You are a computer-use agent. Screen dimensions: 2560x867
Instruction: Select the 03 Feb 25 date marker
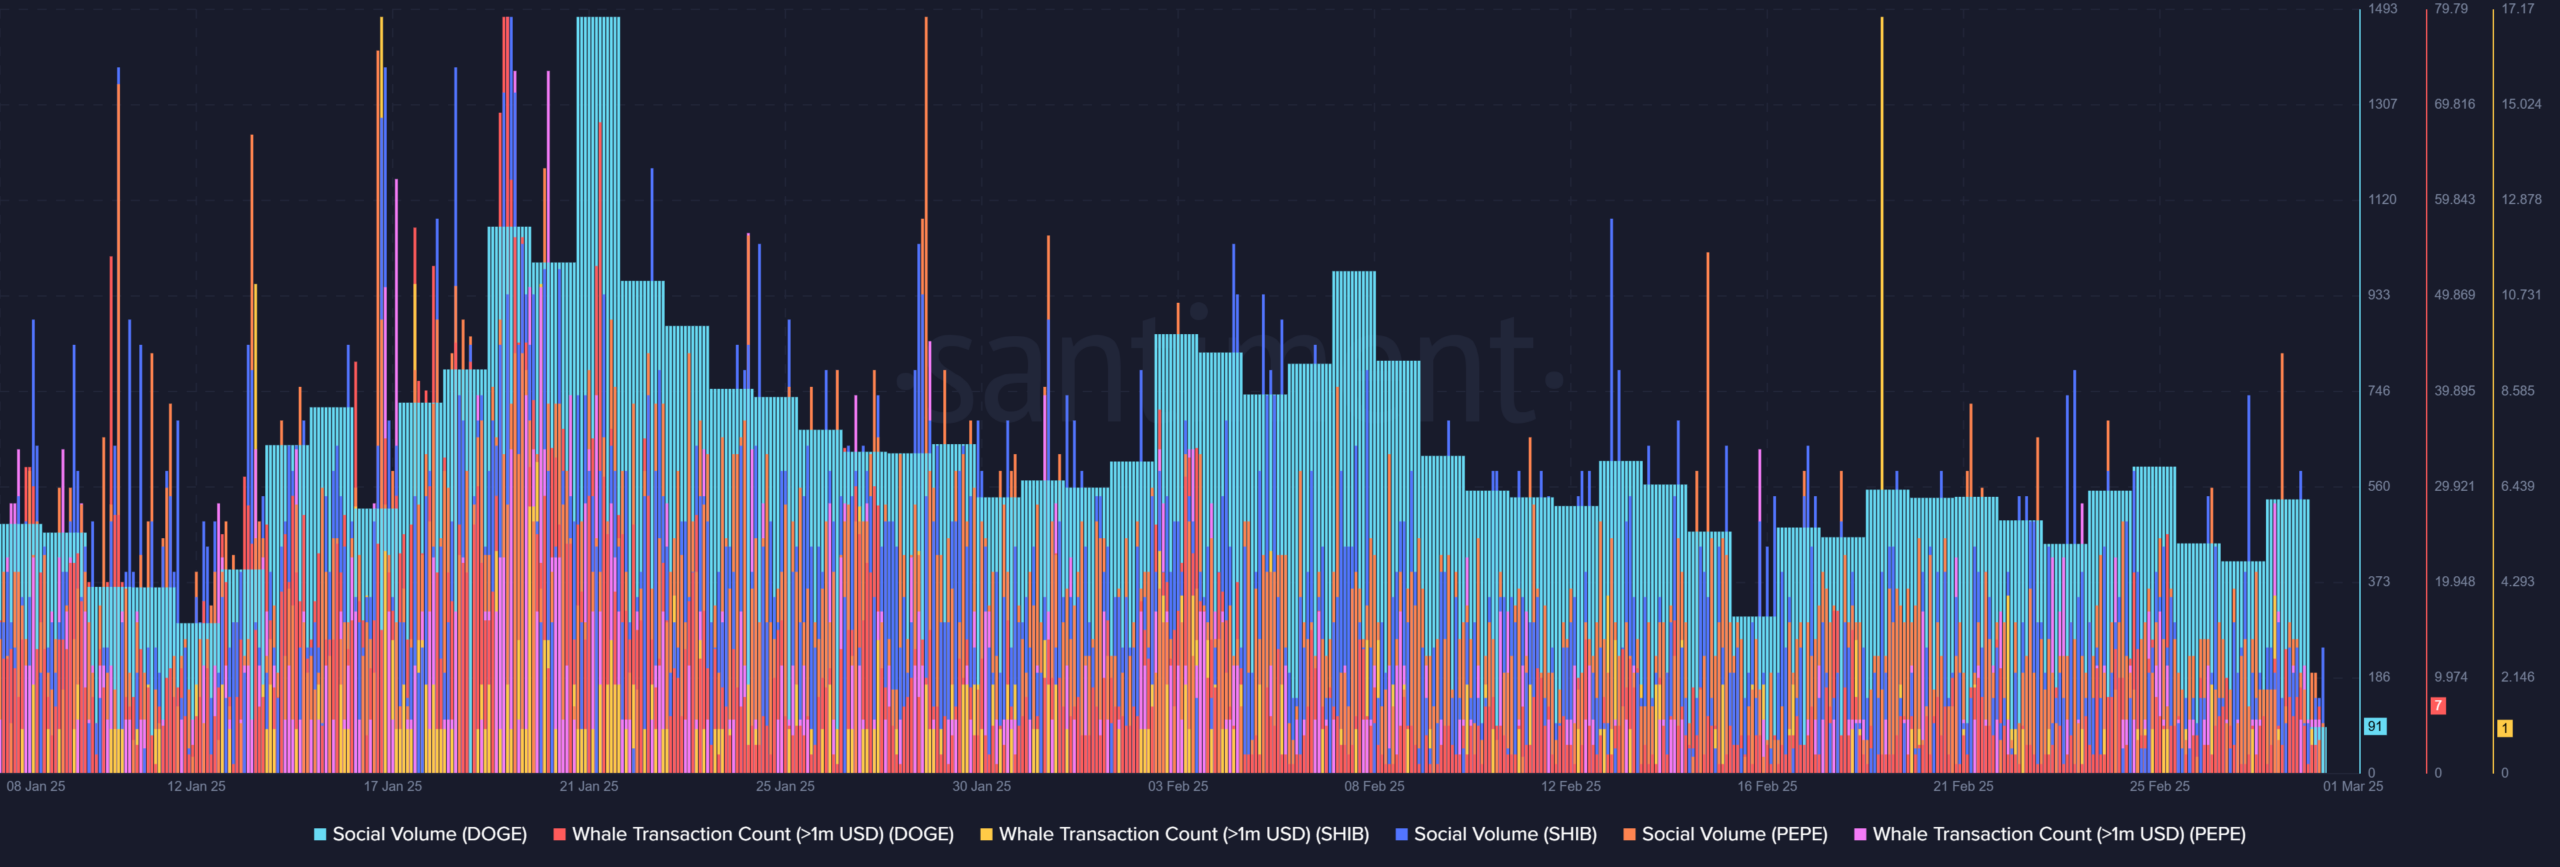tap(1178, 786)
